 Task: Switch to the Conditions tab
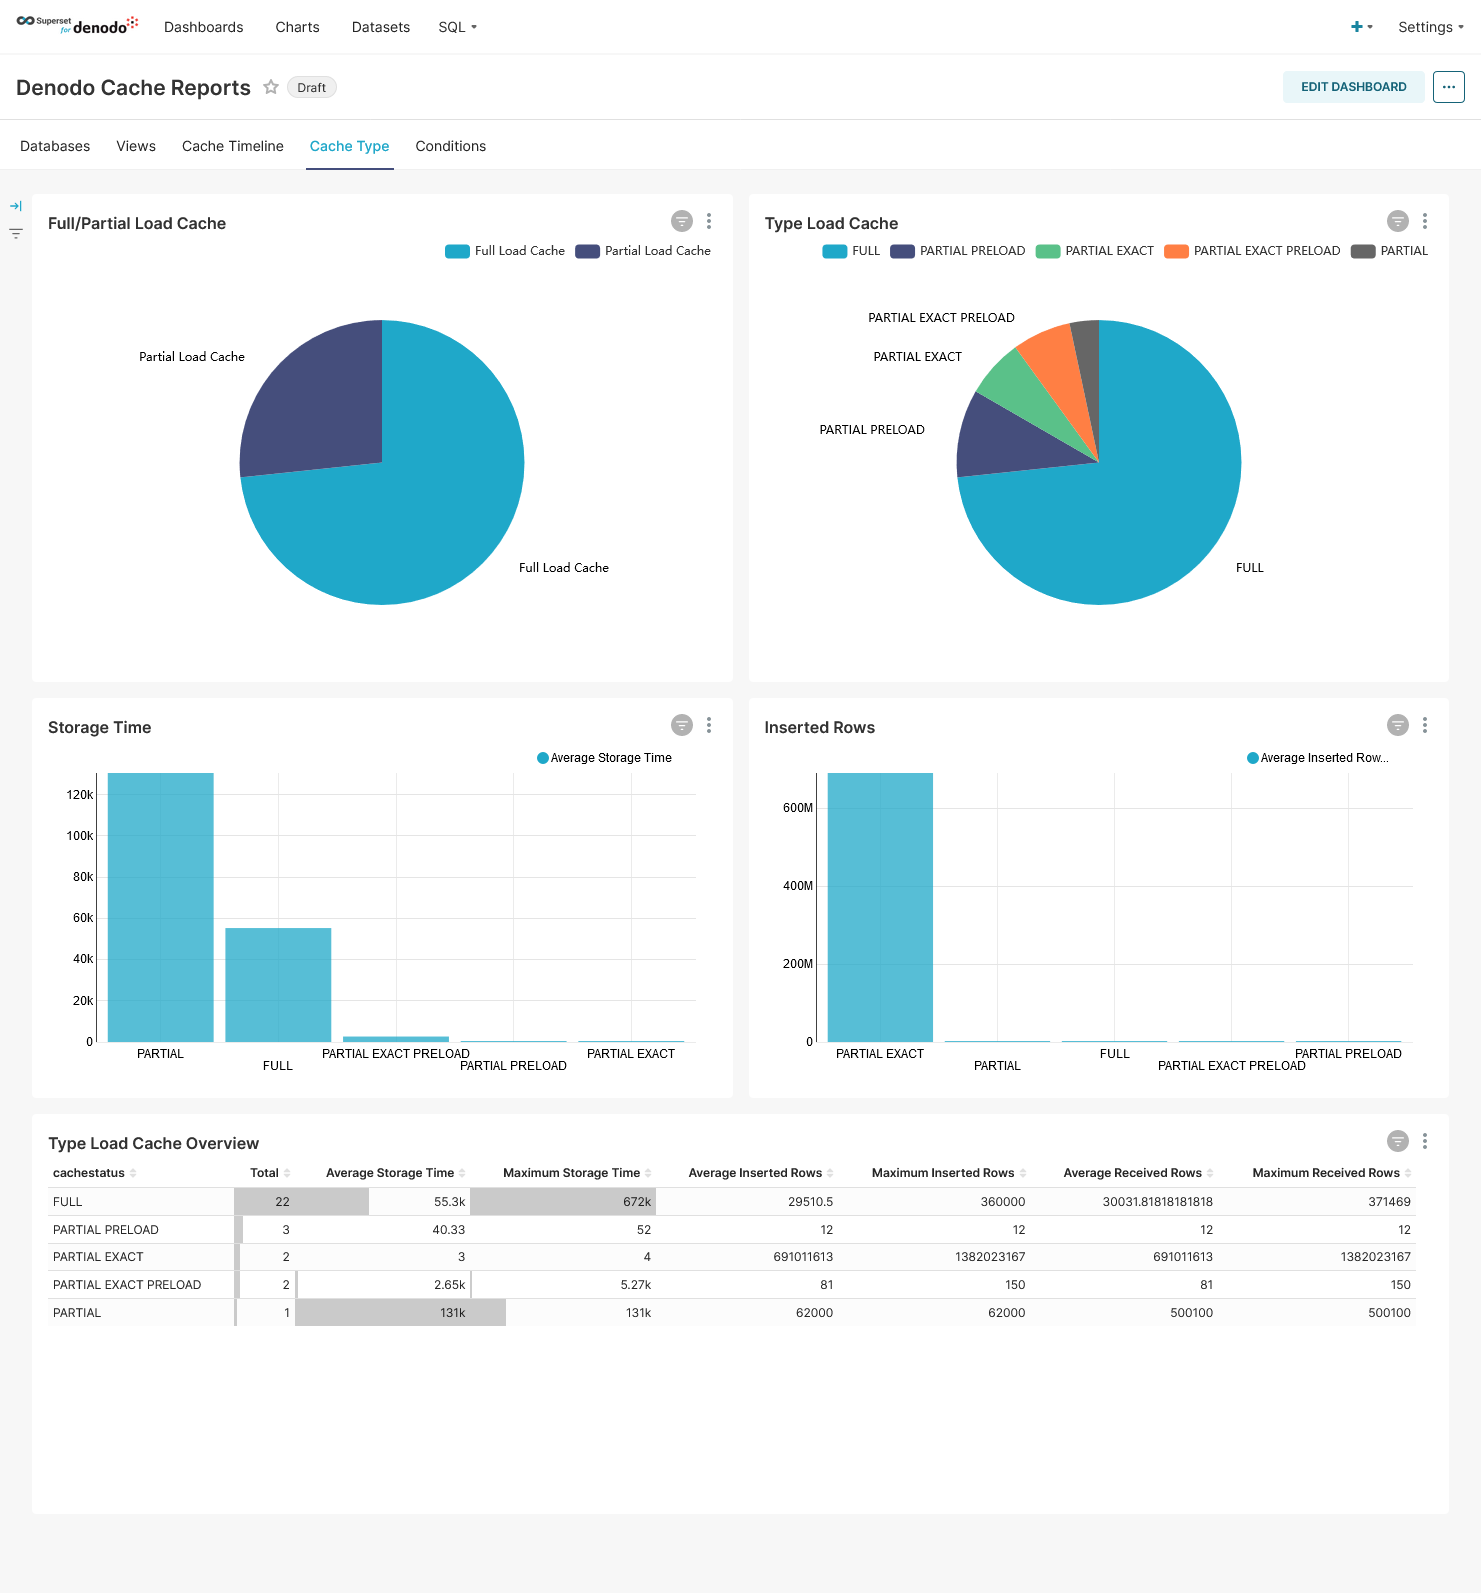coord(451,146)
